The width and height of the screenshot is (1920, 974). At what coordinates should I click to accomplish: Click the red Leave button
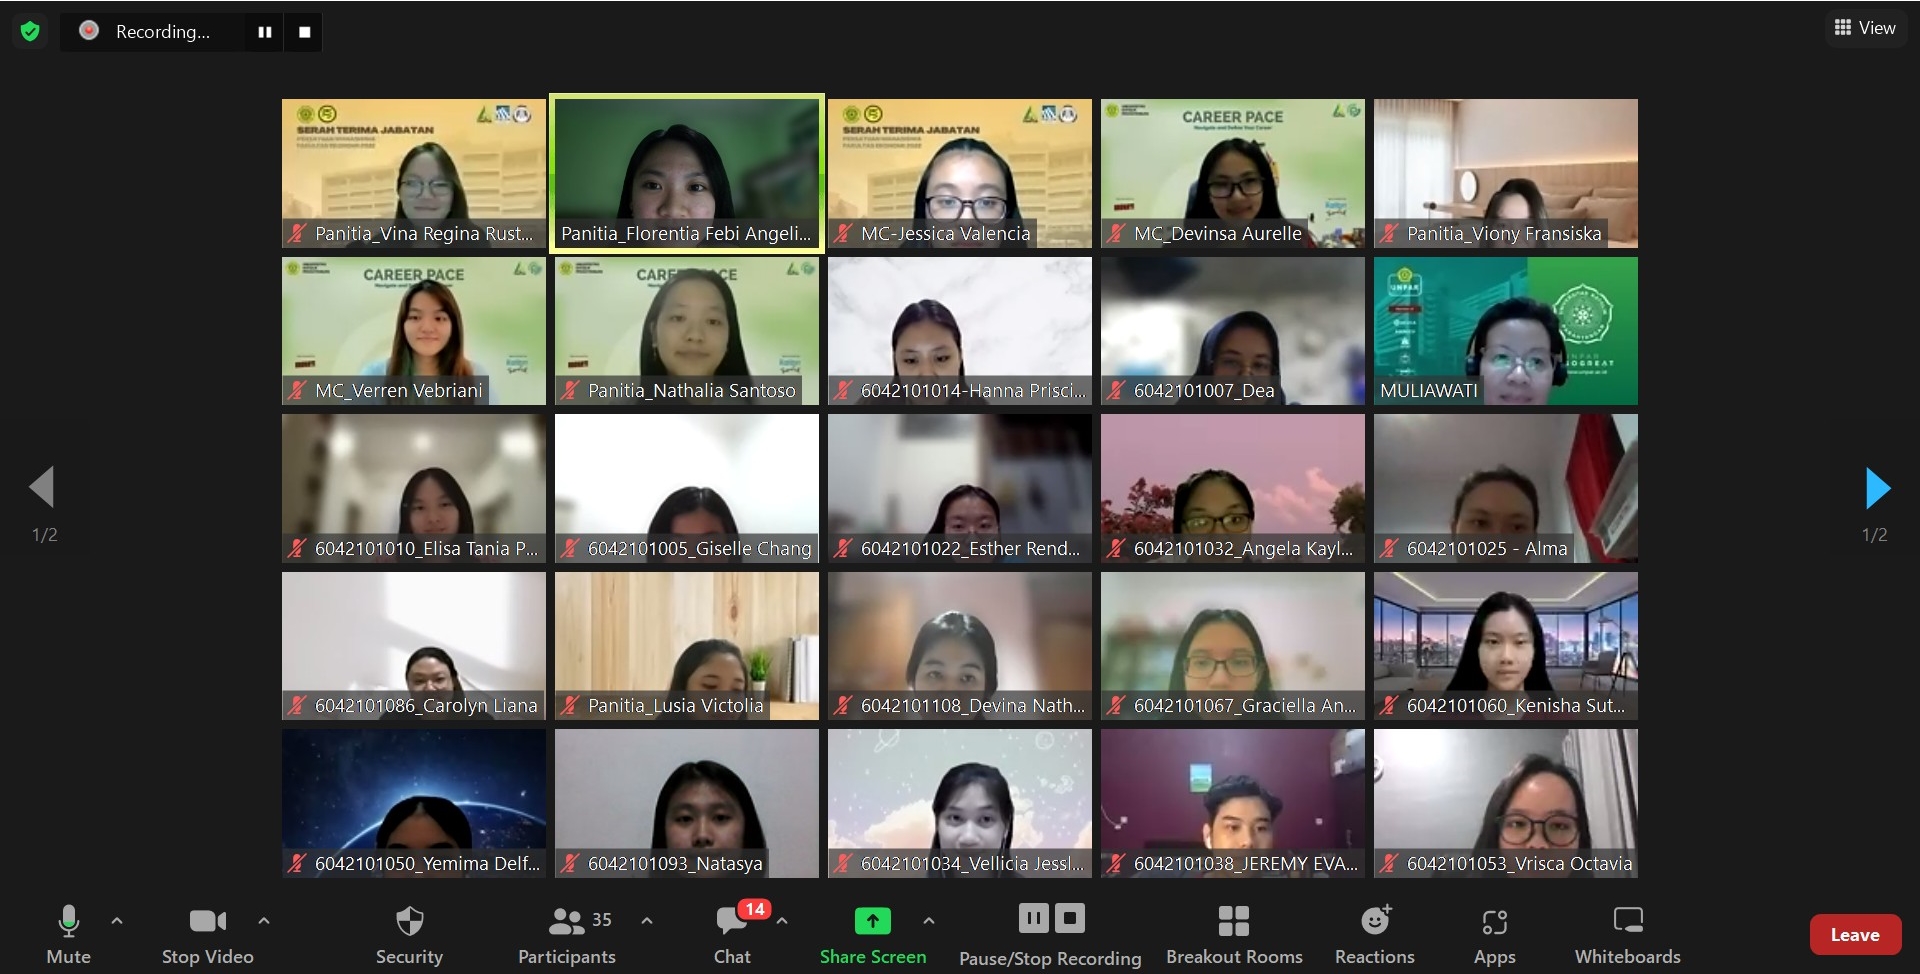(x=1855, y=935)
